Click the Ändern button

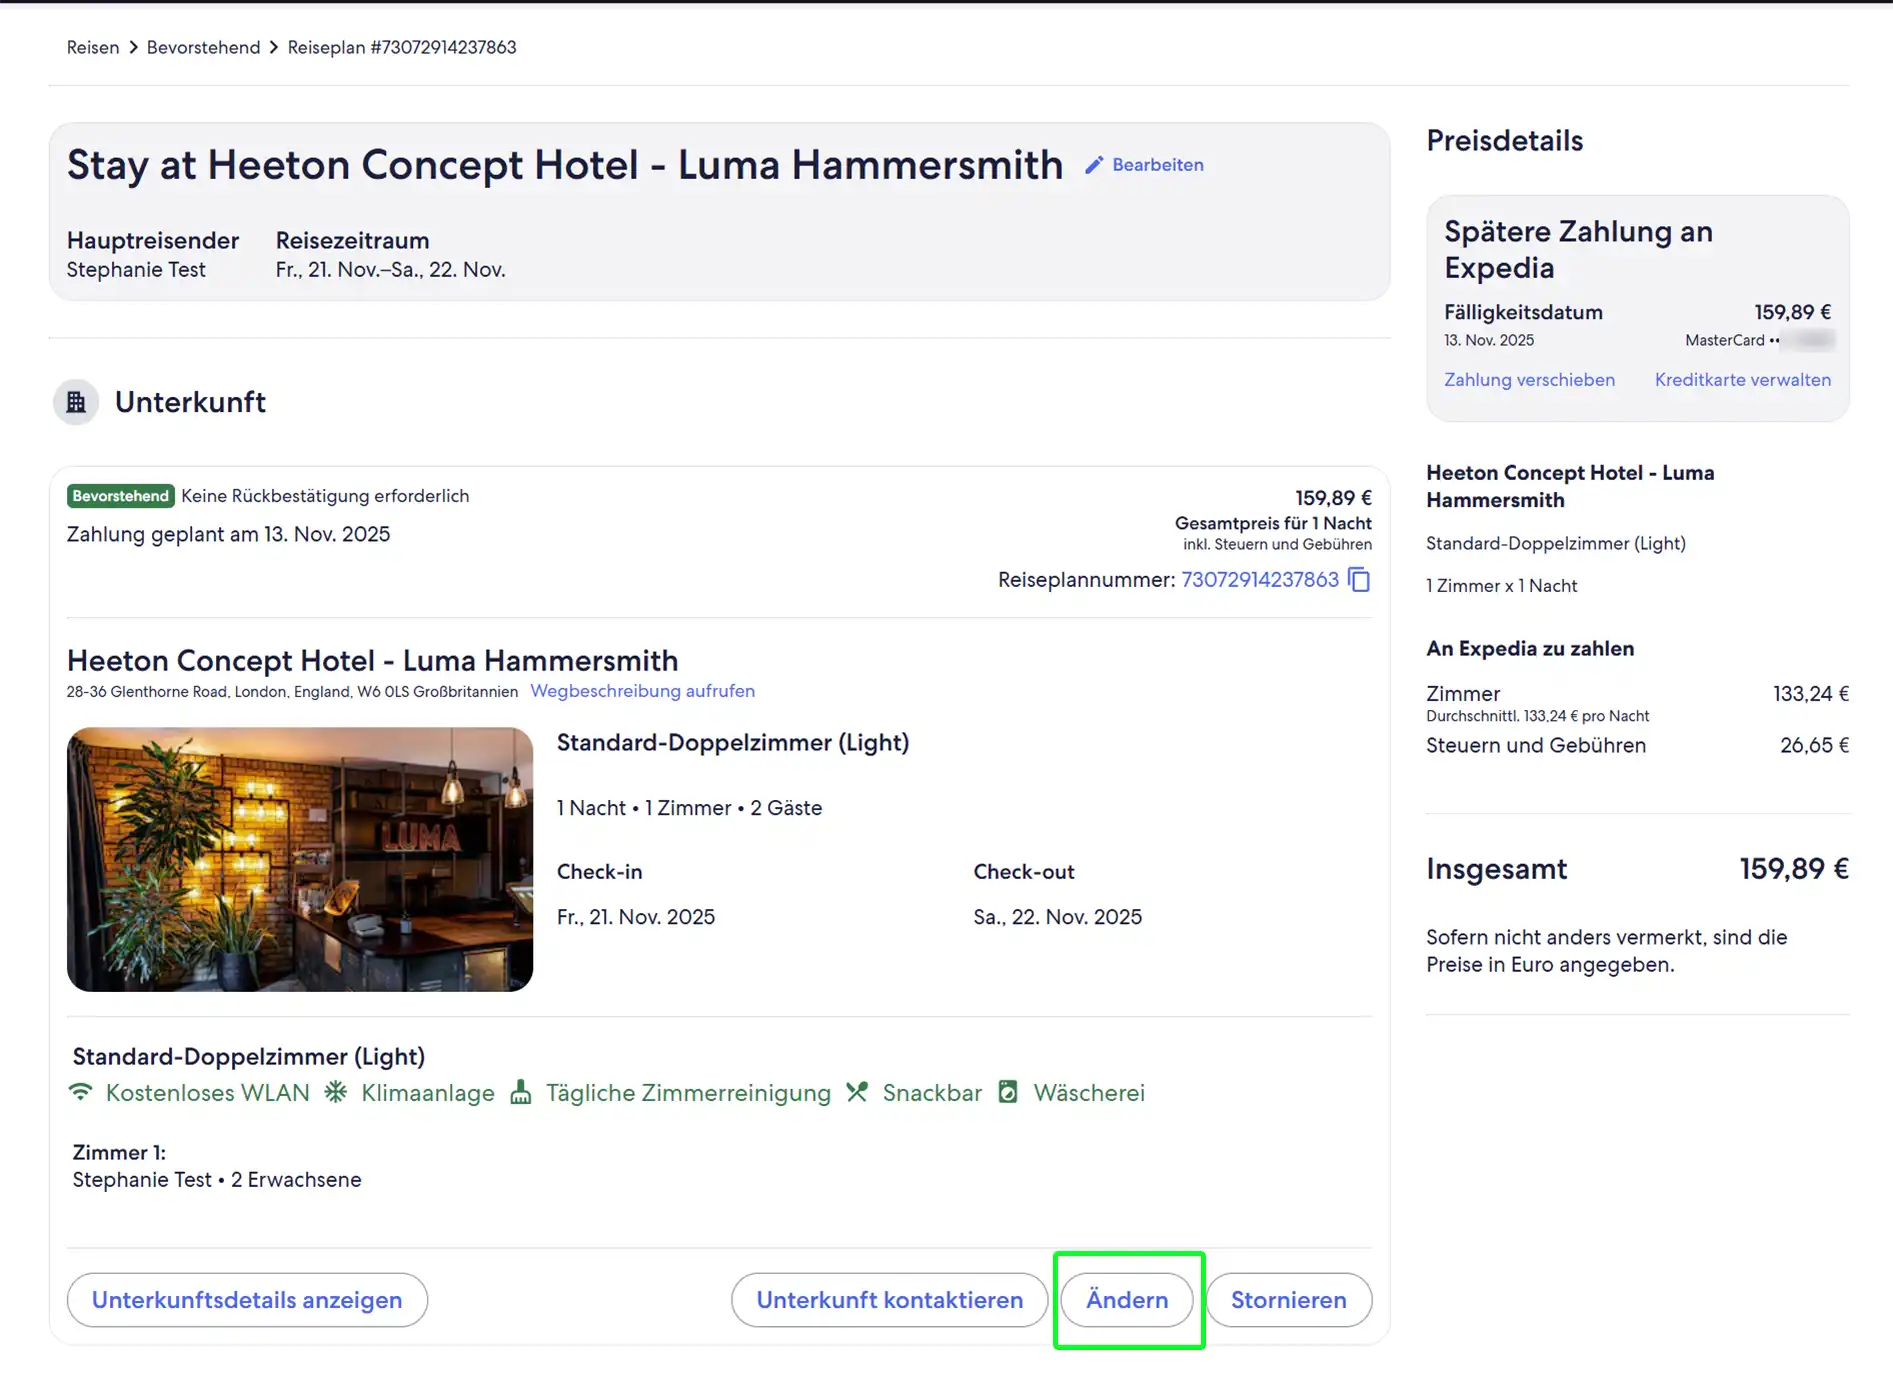point(1127,1300)
